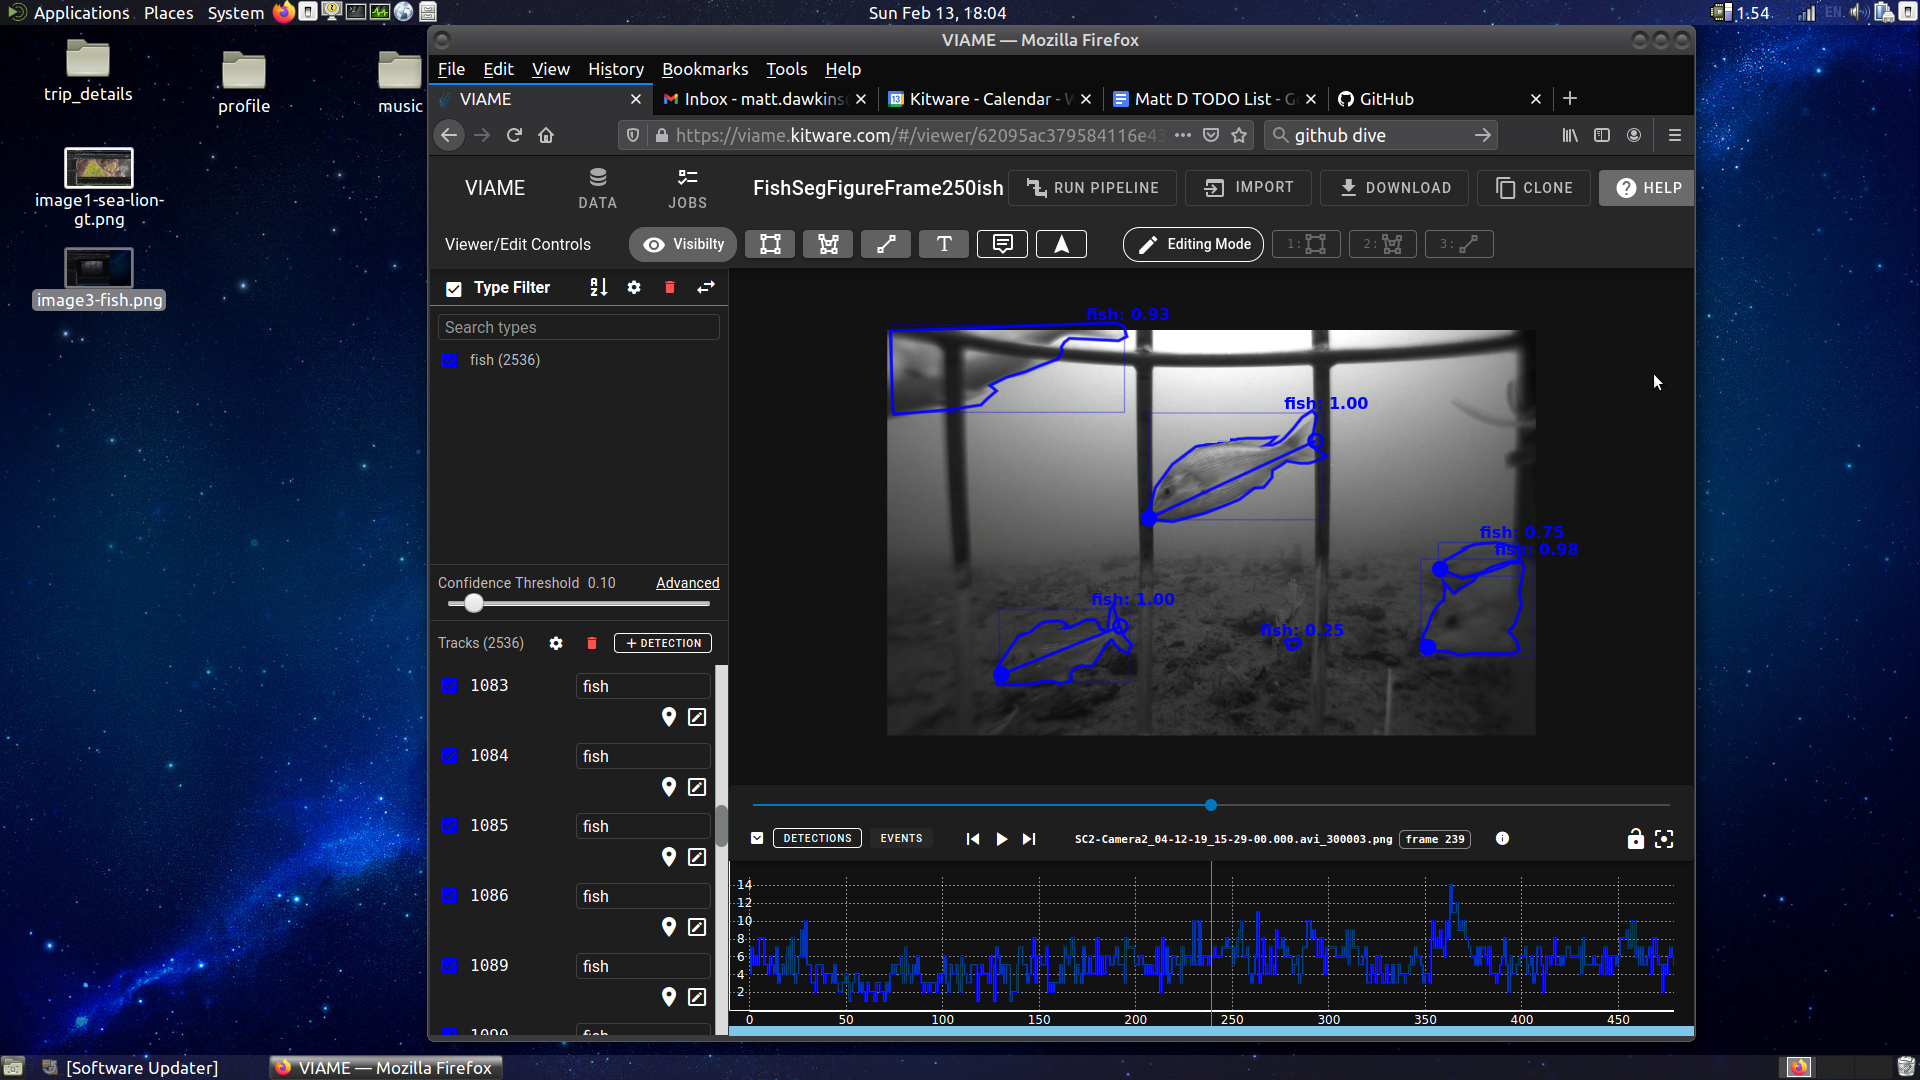Image resolution: width=1920 pixels, height=1080 pixels.
Task: Edit track 1084 with pencil icon
Action: pos(697,787)
